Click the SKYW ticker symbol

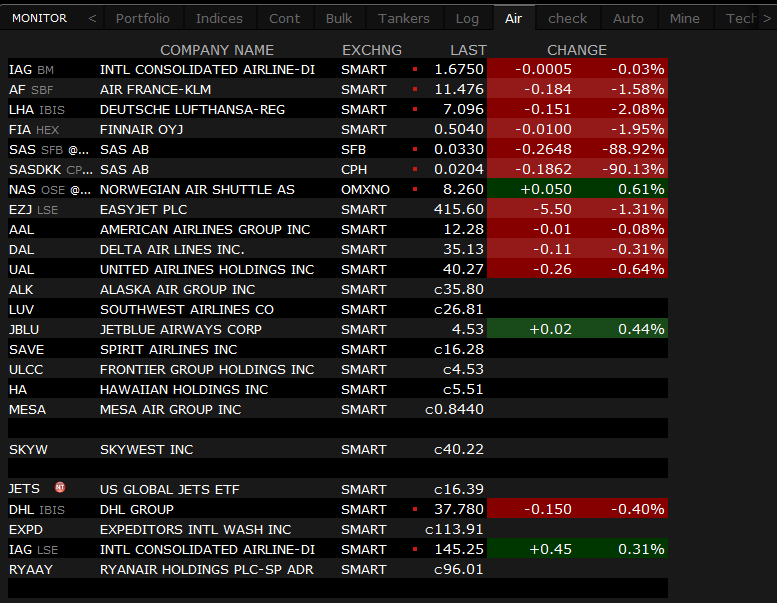[x=28, y=449]
